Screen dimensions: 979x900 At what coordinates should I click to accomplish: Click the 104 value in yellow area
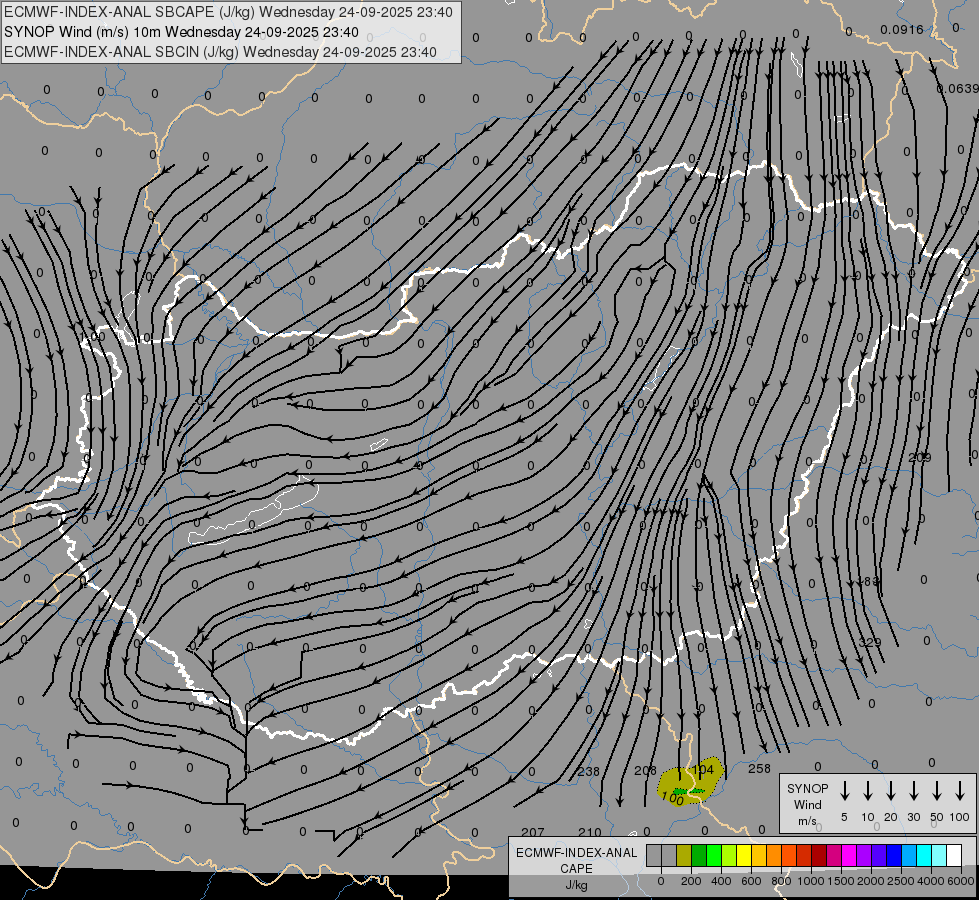(x=702, y=769)
